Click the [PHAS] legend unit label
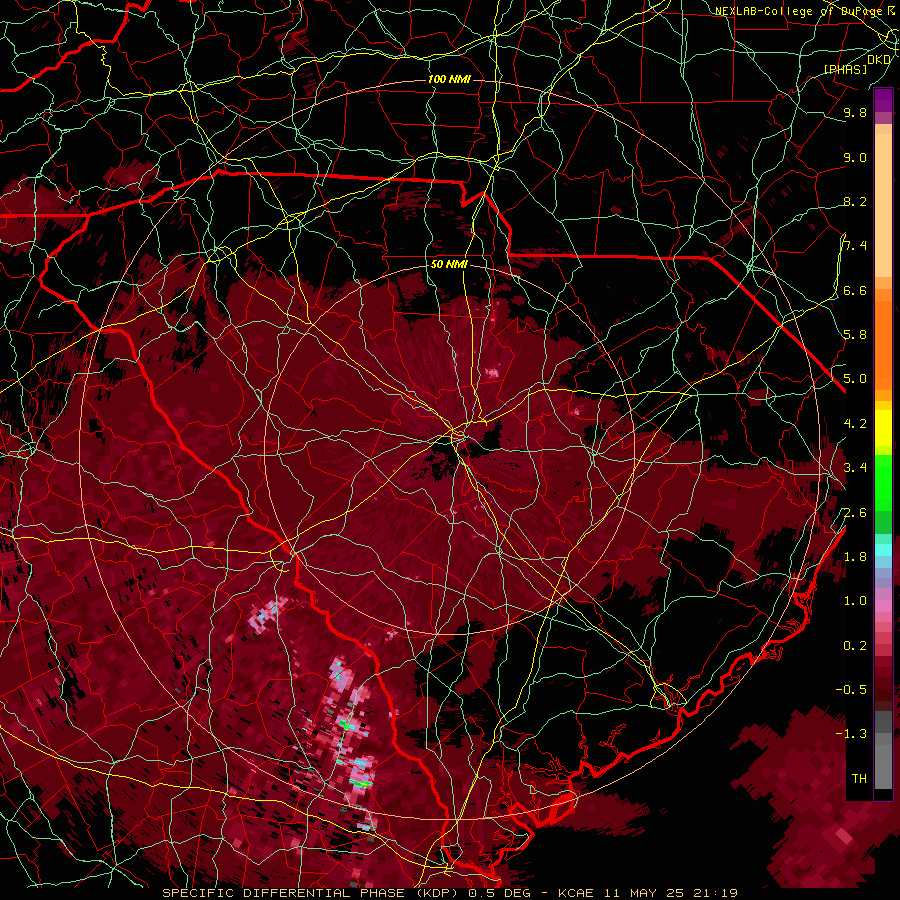The width and height of the screenshot is (900, 900). [845, 69]
